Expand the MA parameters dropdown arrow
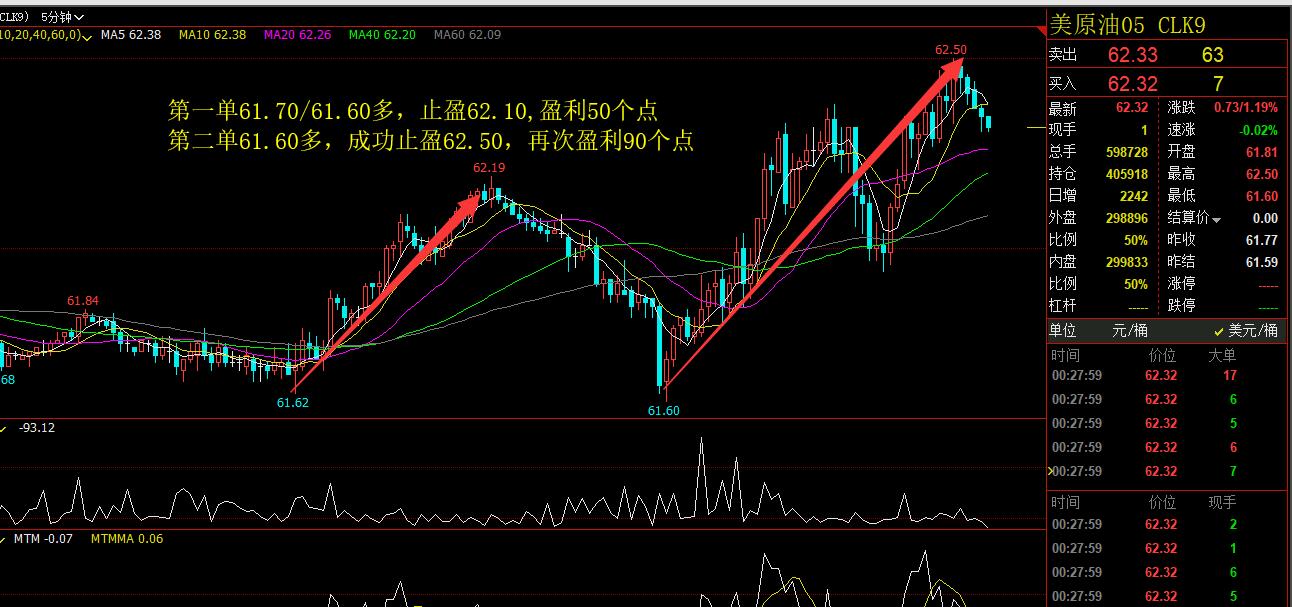The image size is (1292, 607). [x=88, y=36]
